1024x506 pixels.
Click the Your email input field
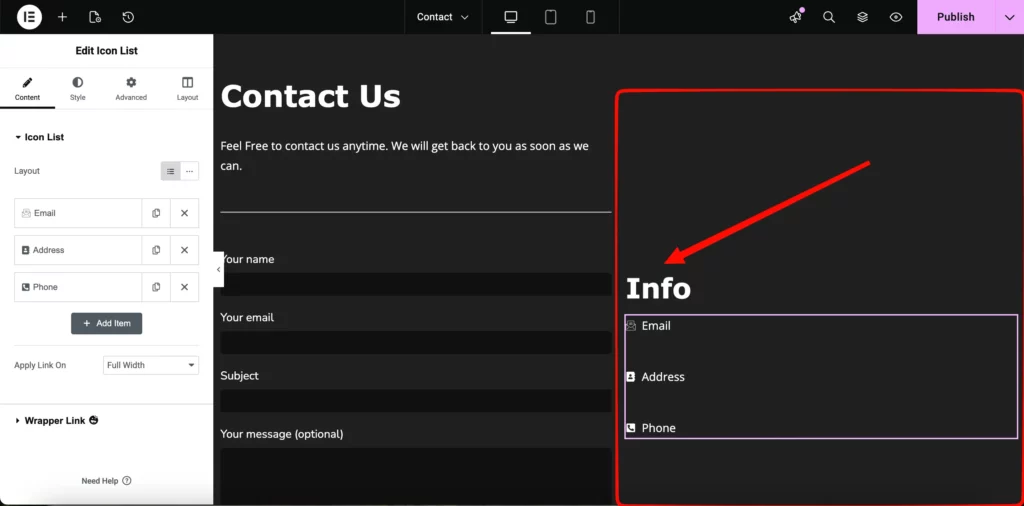[x=415, y=342]
